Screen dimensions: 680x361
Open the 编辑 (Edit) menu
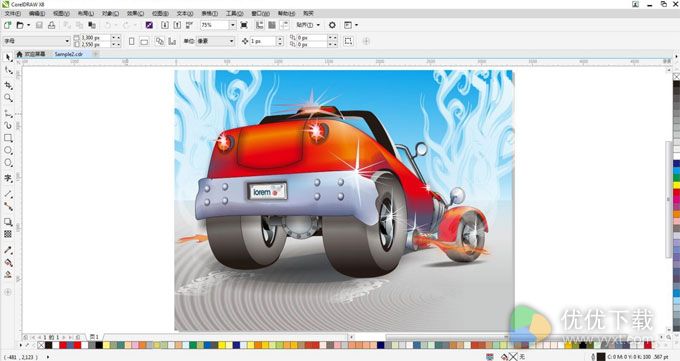click(x=37, y=13)
